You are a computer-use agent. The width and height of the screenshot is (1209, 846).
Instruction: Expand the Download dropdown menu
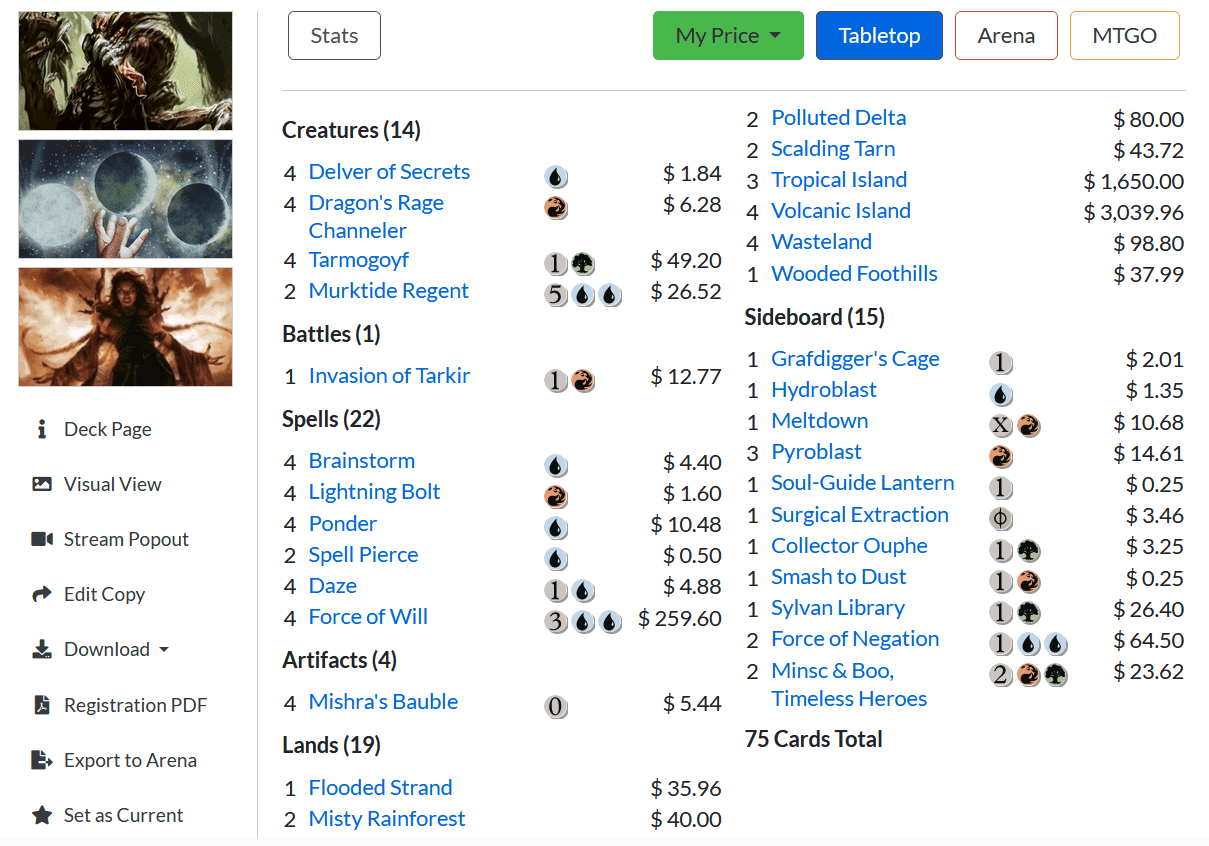pos(117,649)
